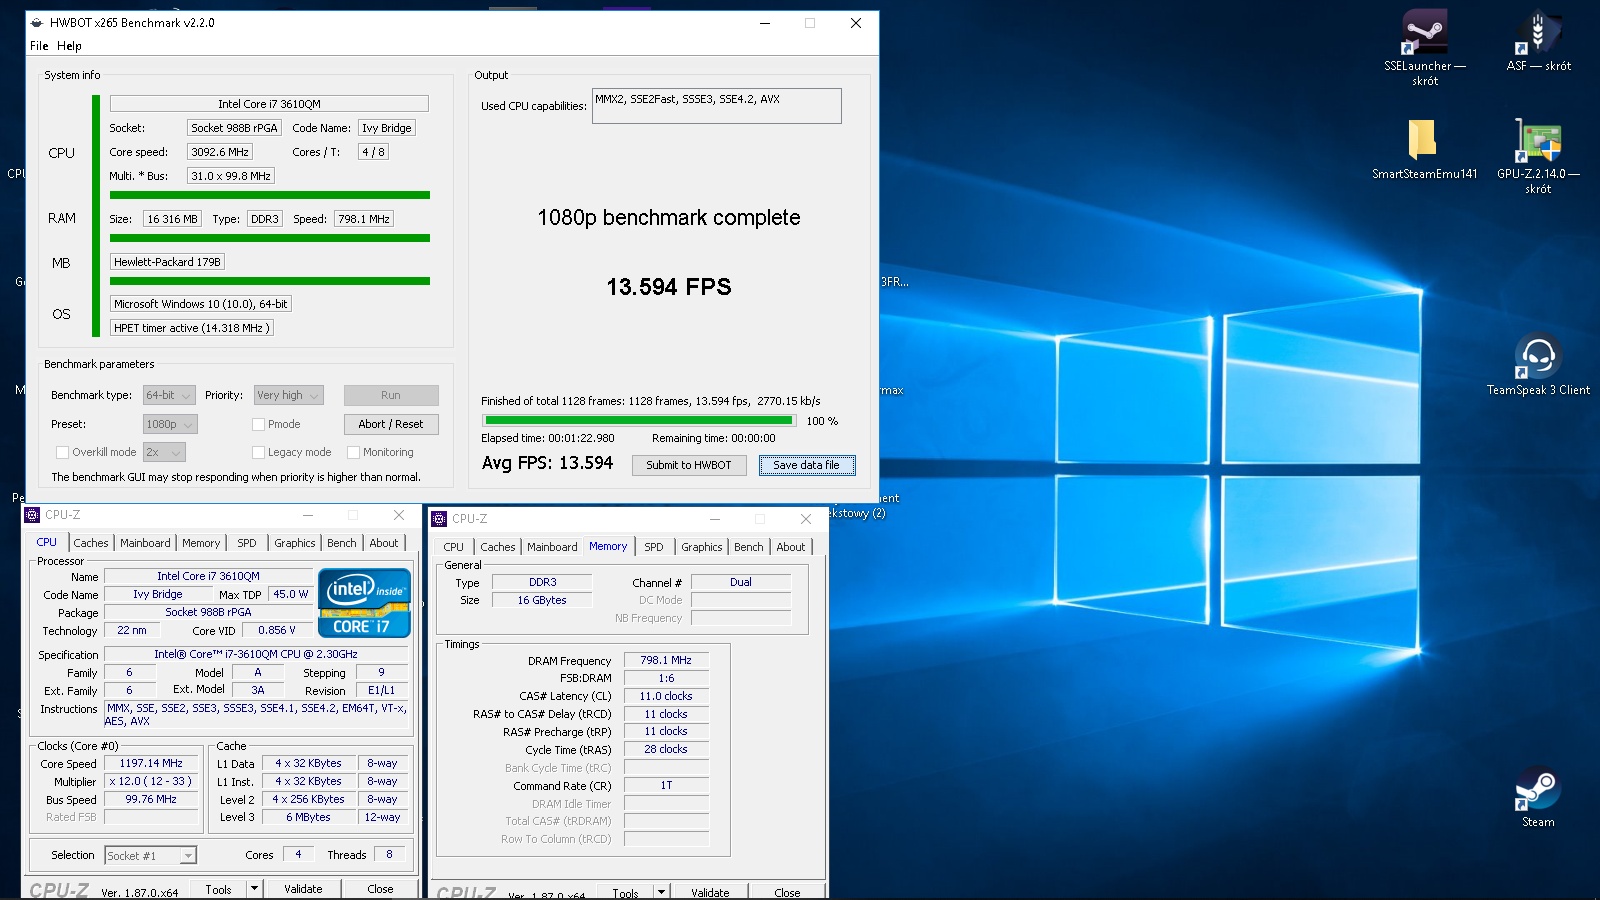Viewport: 1600px width, 900px height.
Task: Click Validate in right CPU-Z
Action: pyautogui.click(x=710, y=892)
